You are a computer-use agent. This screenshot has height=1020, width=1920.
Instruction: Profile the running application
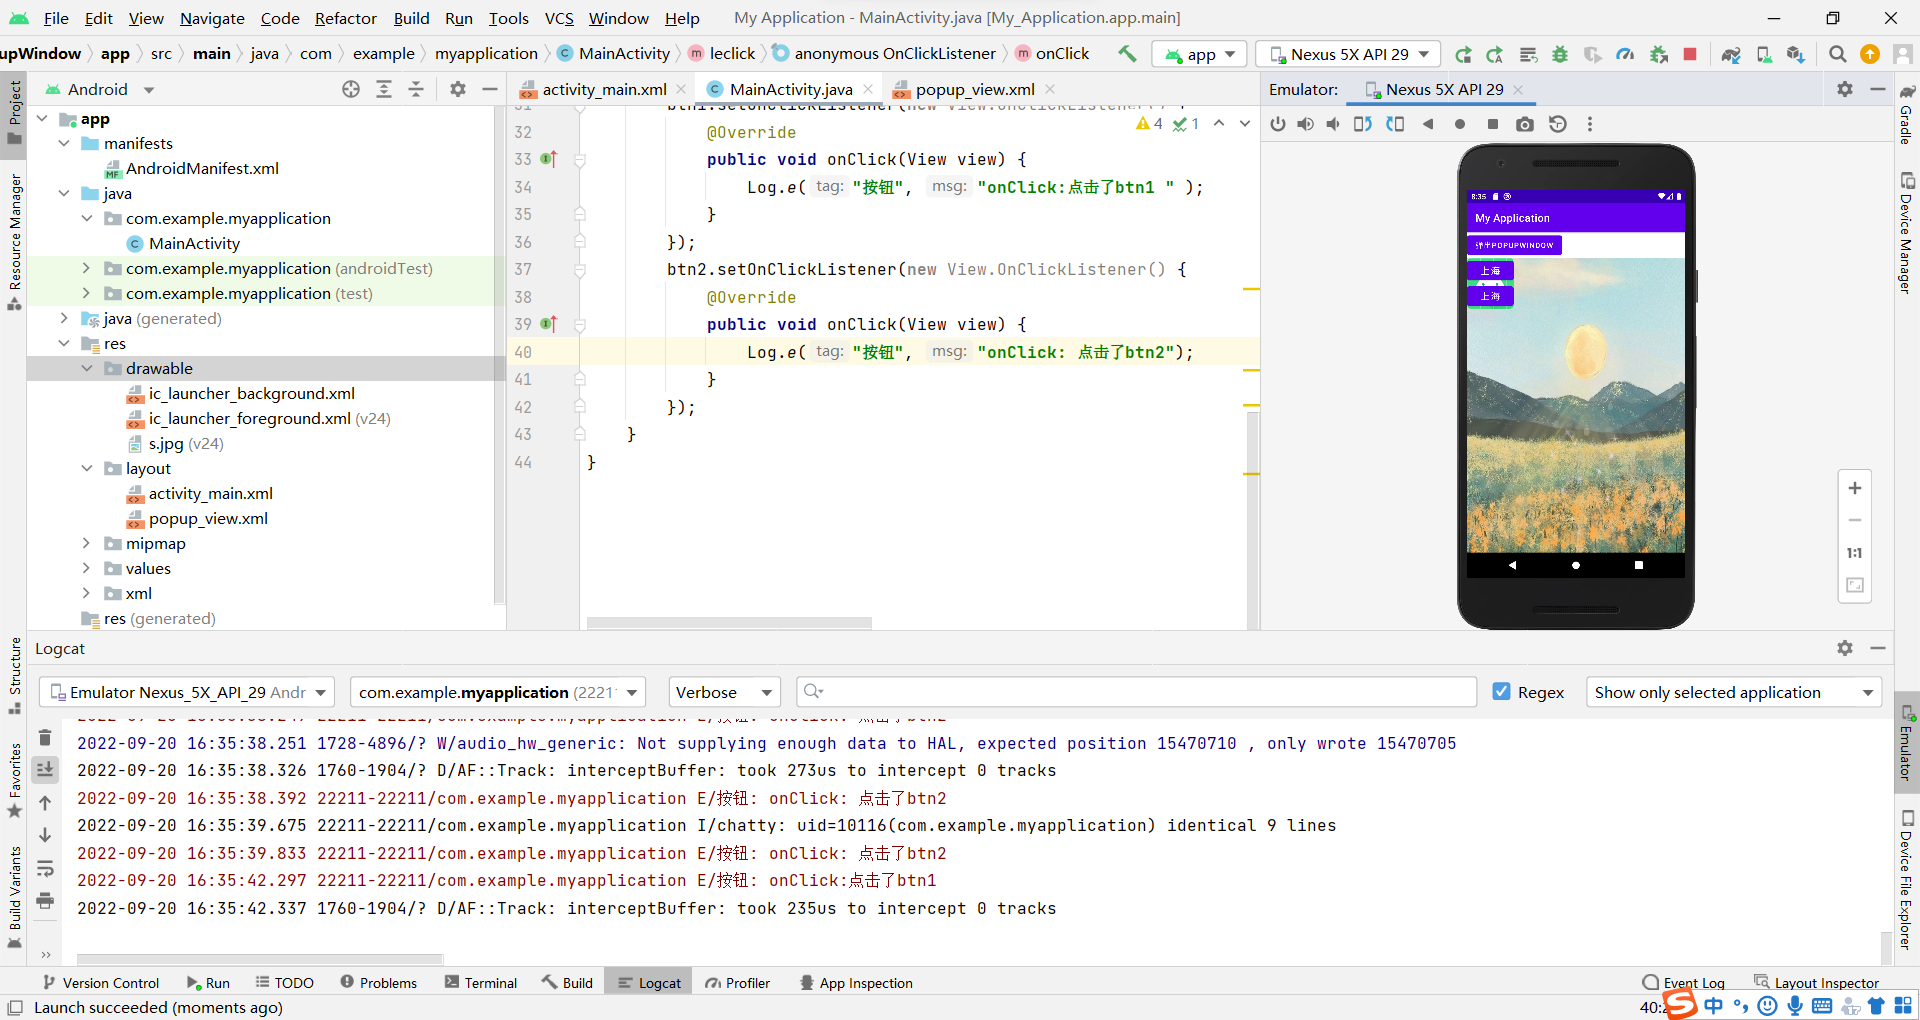click(x=1625, y=54)
